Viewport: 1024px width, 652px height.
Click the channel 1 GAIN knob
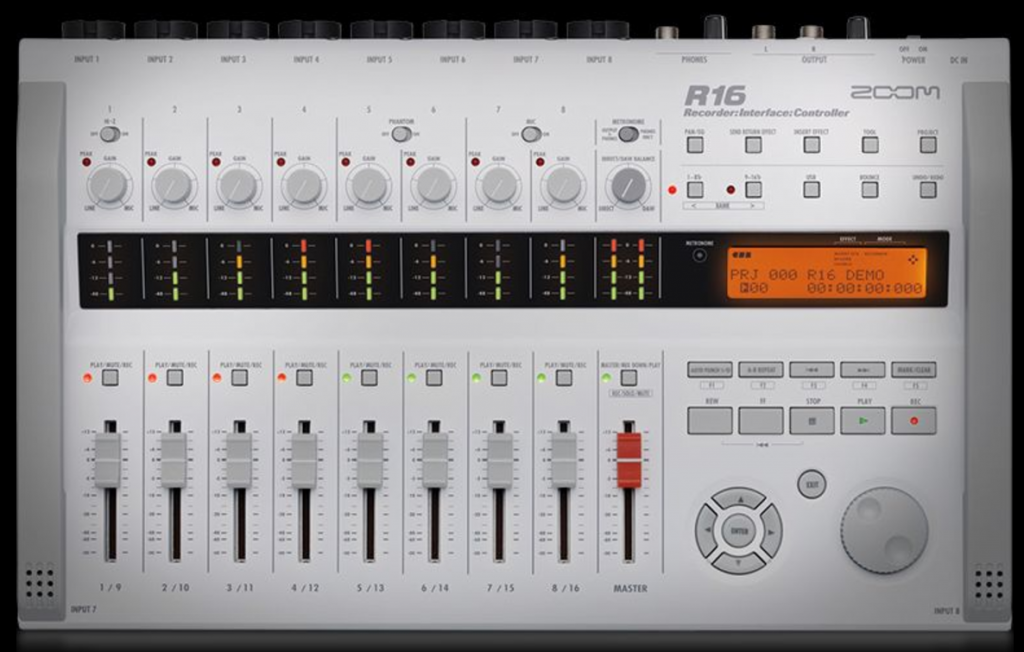(x=109, y=186)
